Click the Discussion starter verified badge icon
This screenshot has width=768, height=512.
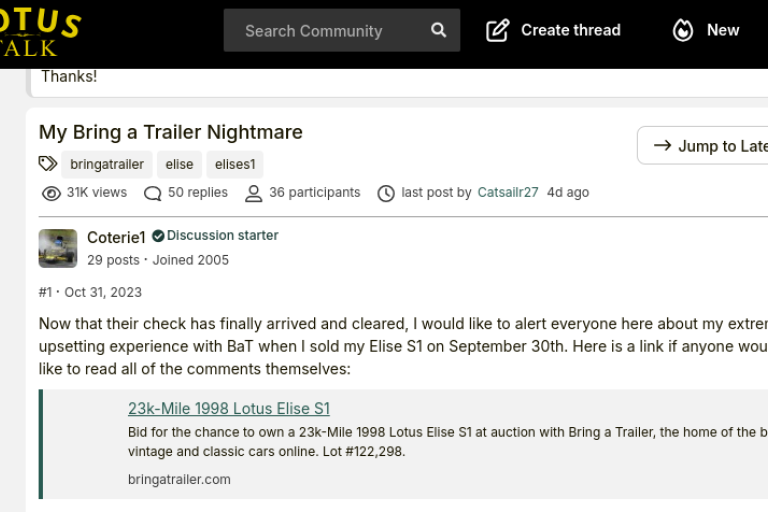tap(158, 236)
